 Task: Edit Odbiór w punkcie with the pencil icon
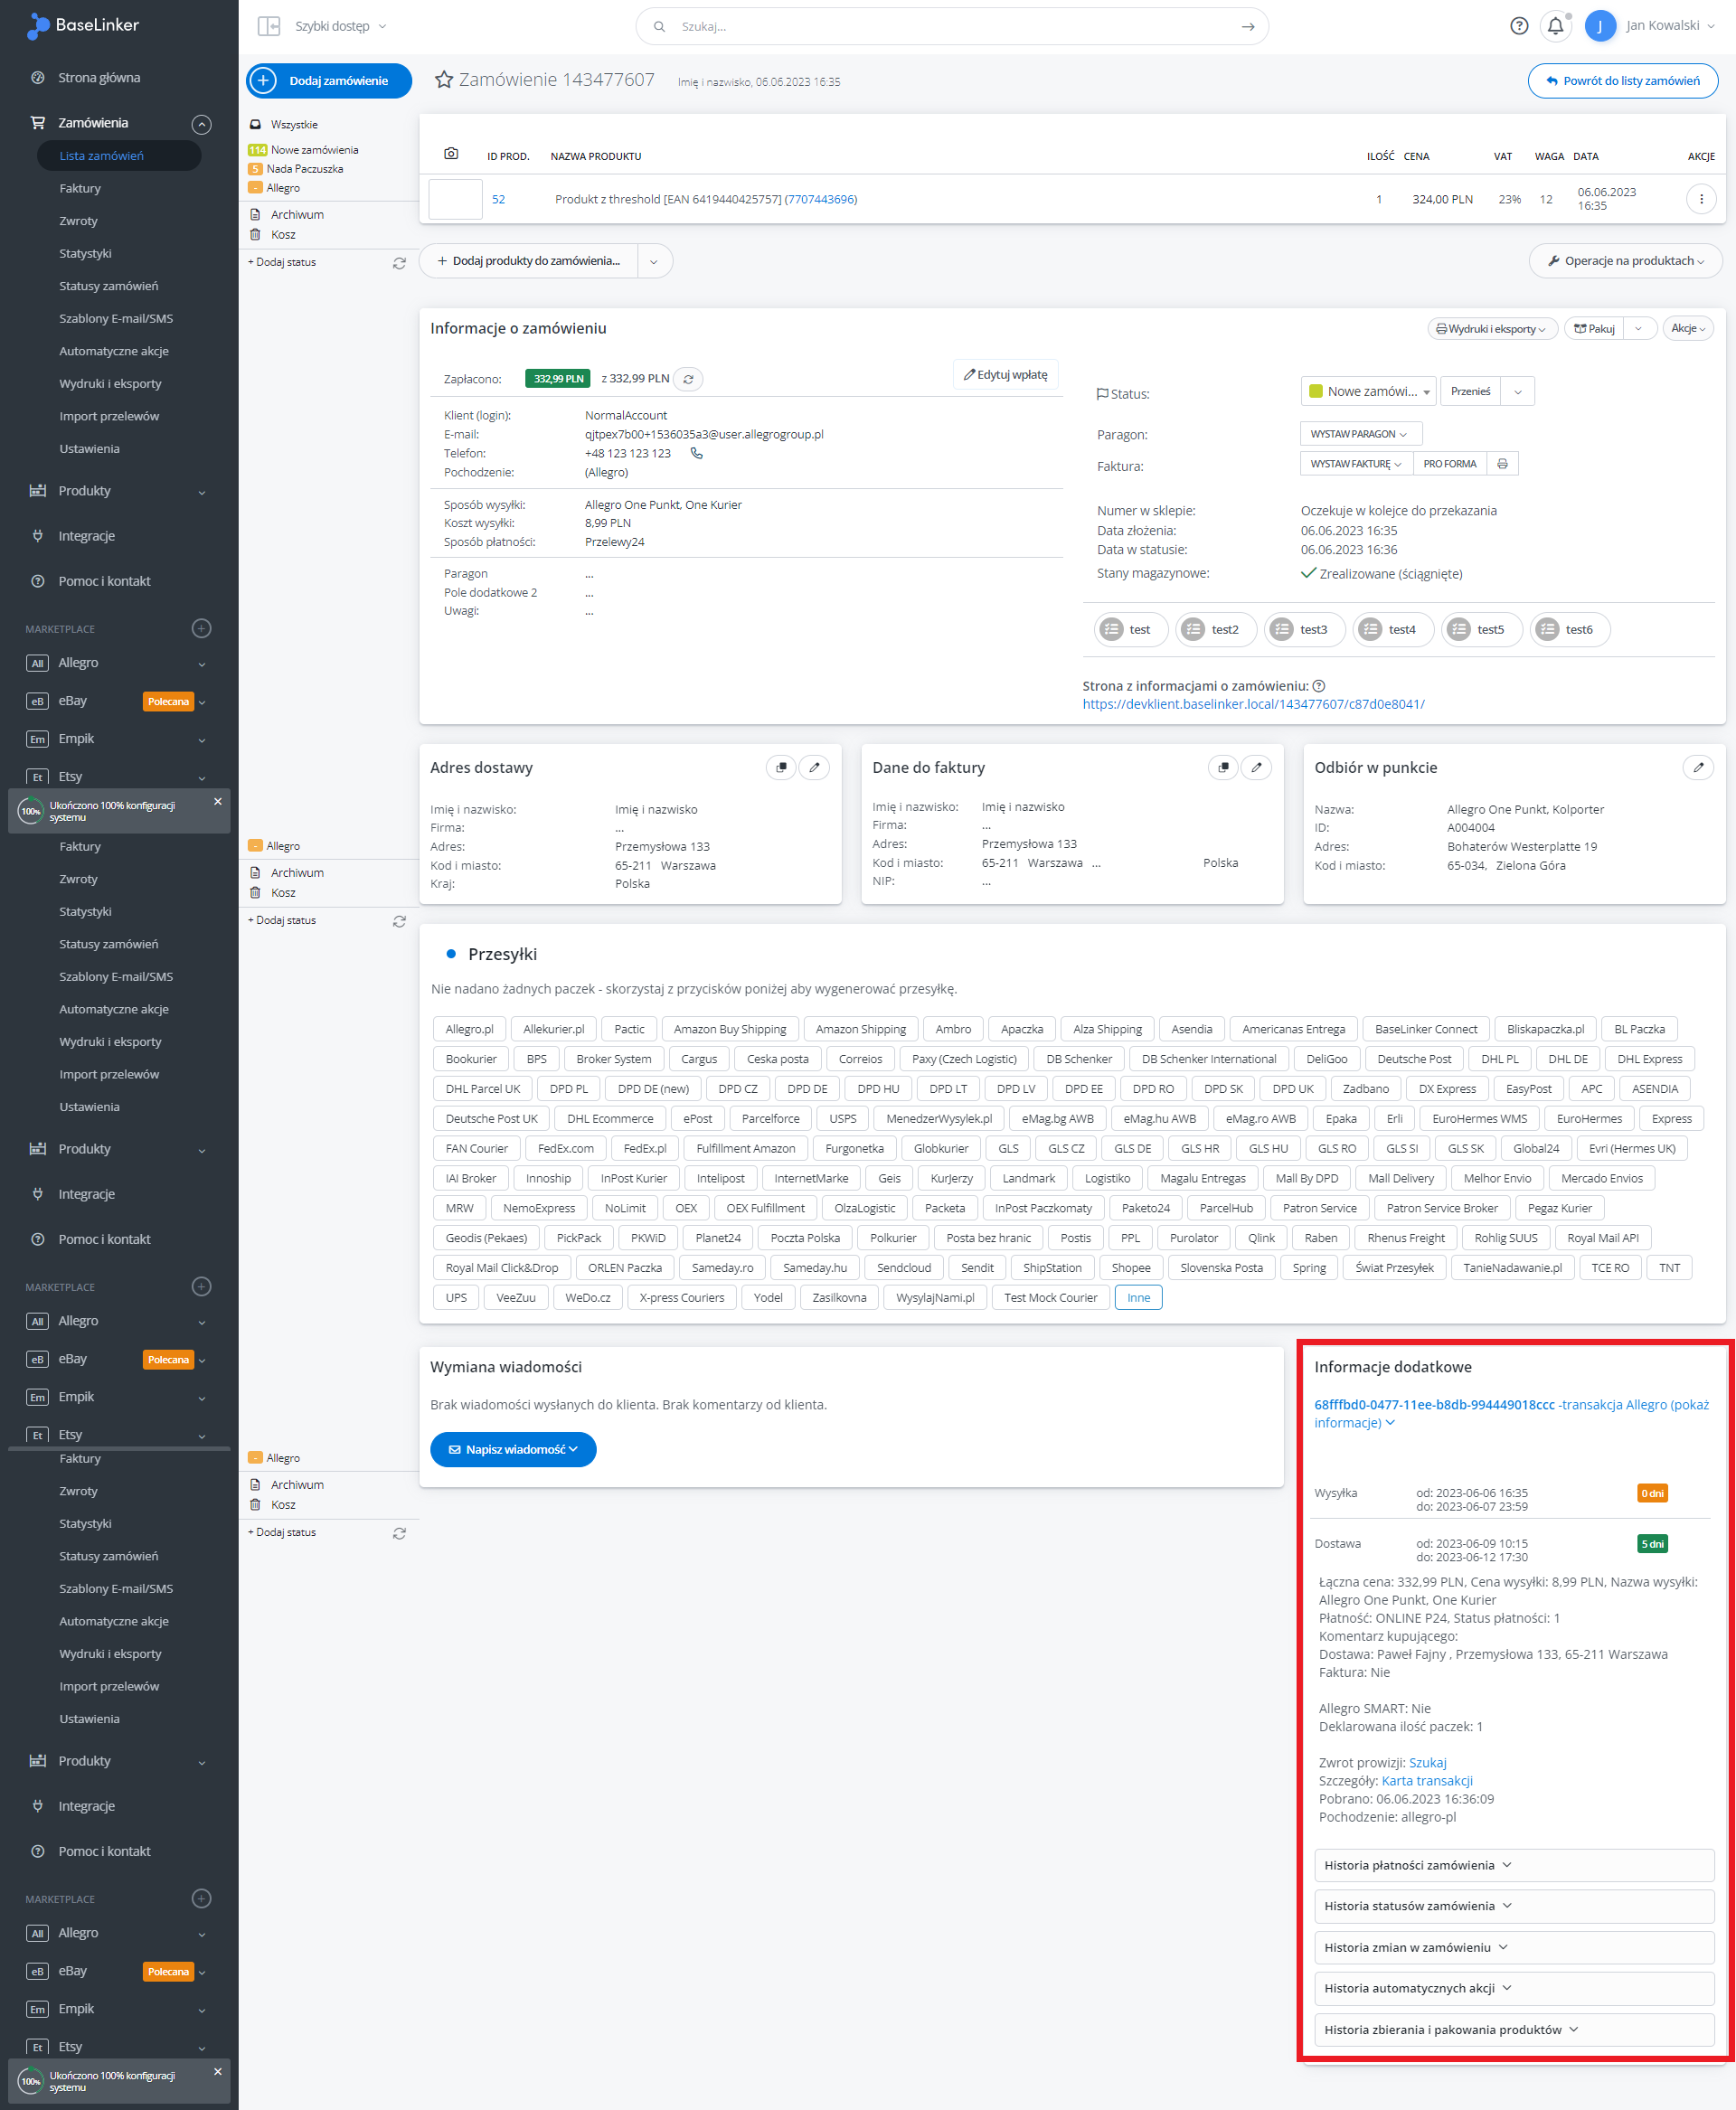[x=1698, y=767]
